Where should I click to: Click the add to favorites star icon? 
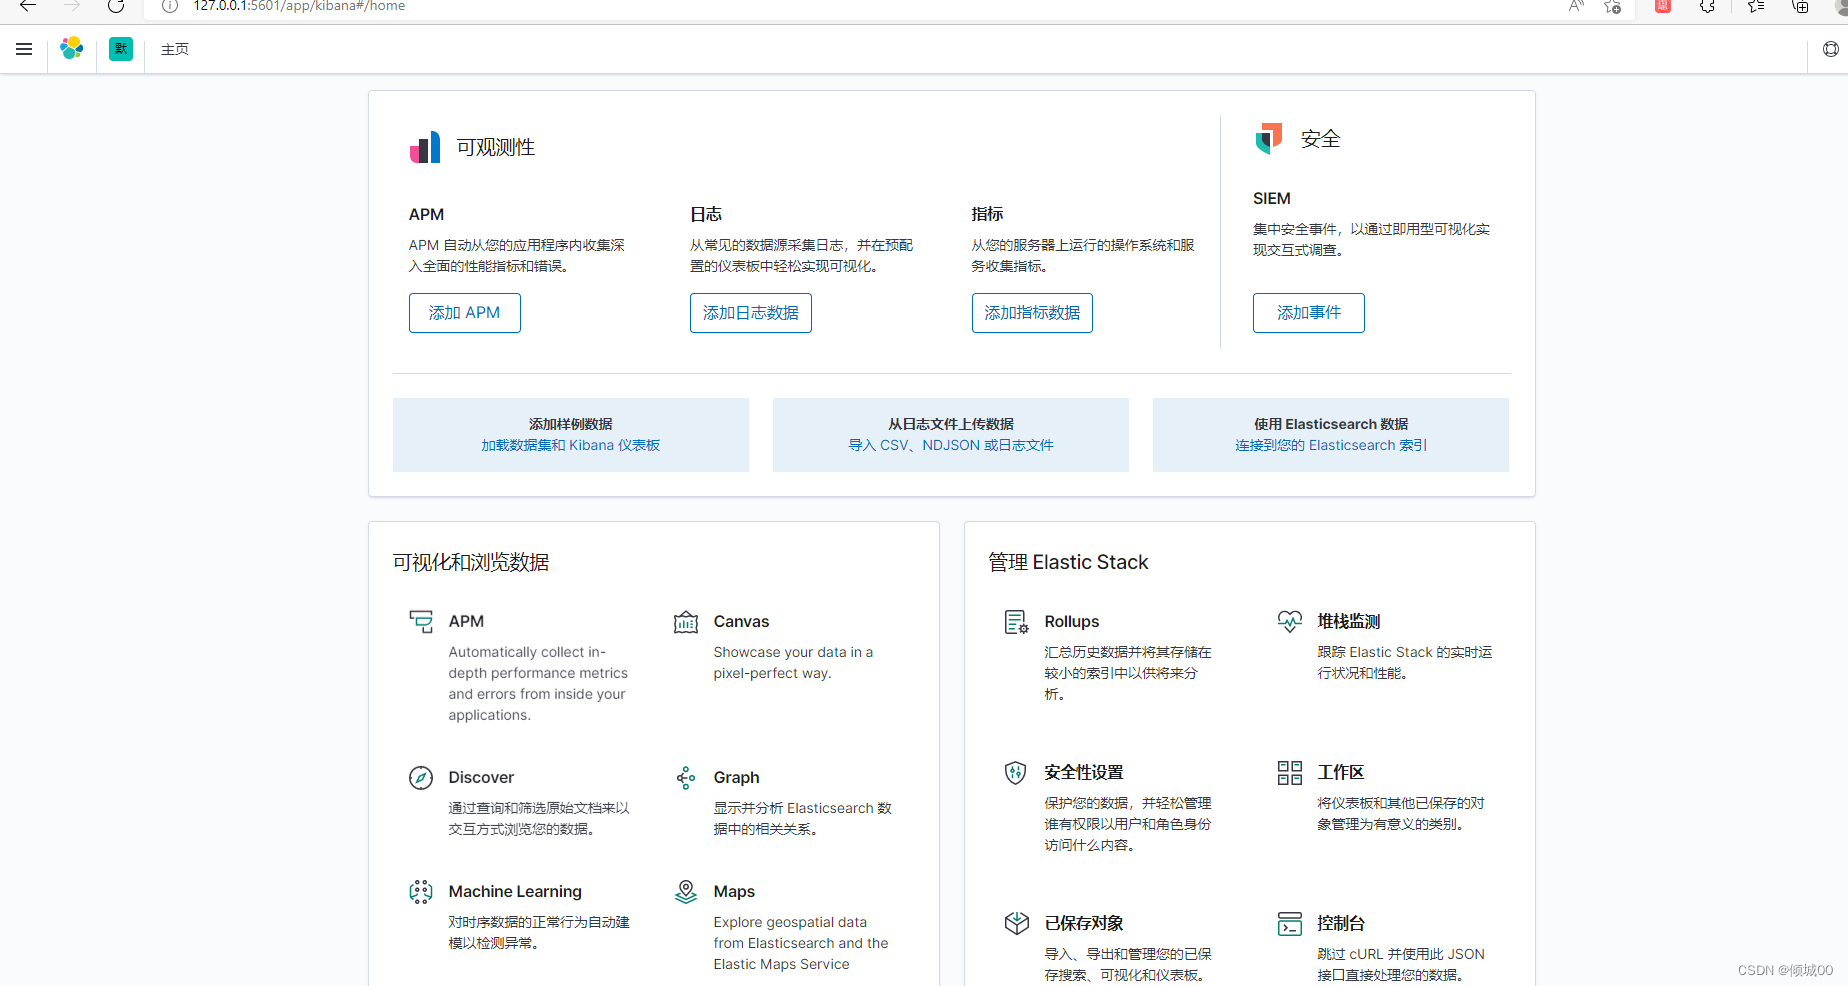(1612, 6)
